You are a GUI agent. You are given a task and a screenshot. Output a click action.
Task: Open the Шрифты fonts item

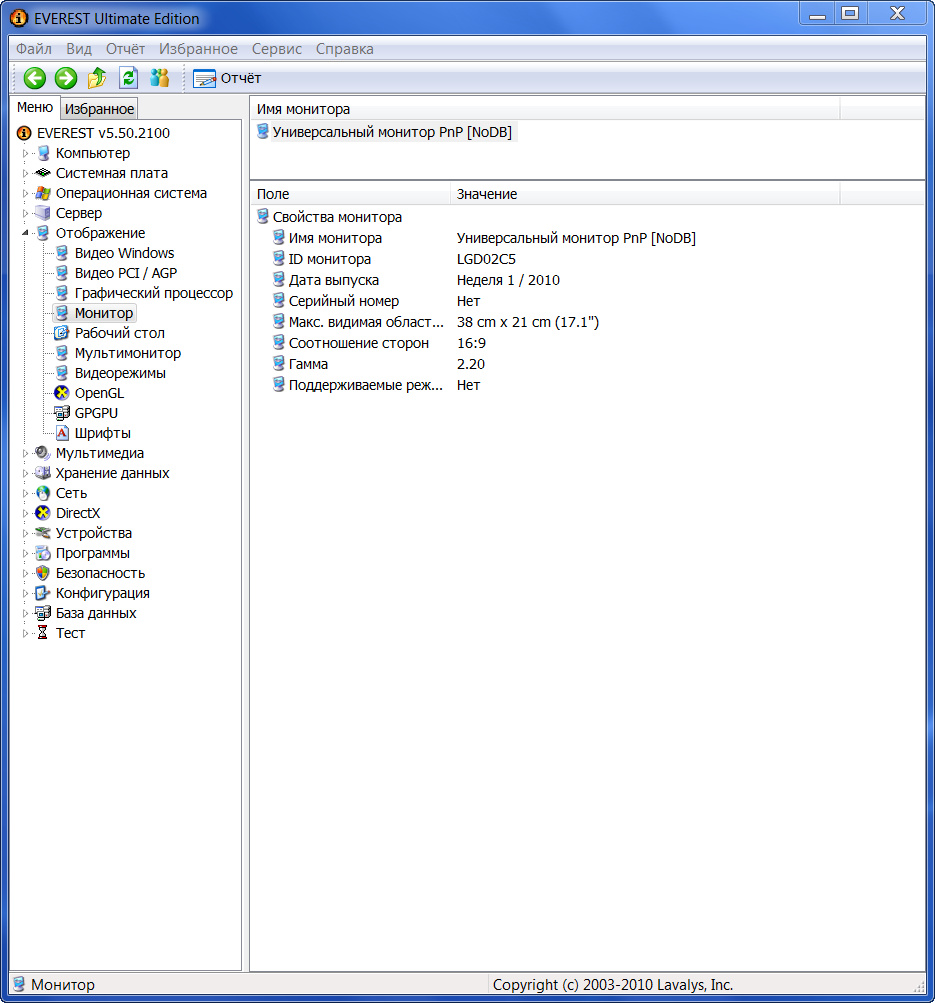[x=102, y=433]
